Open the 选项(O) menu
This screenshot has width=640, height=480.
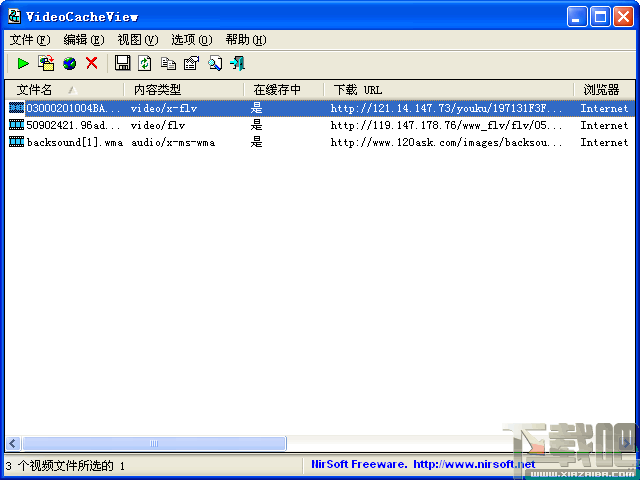coord(191,40)
